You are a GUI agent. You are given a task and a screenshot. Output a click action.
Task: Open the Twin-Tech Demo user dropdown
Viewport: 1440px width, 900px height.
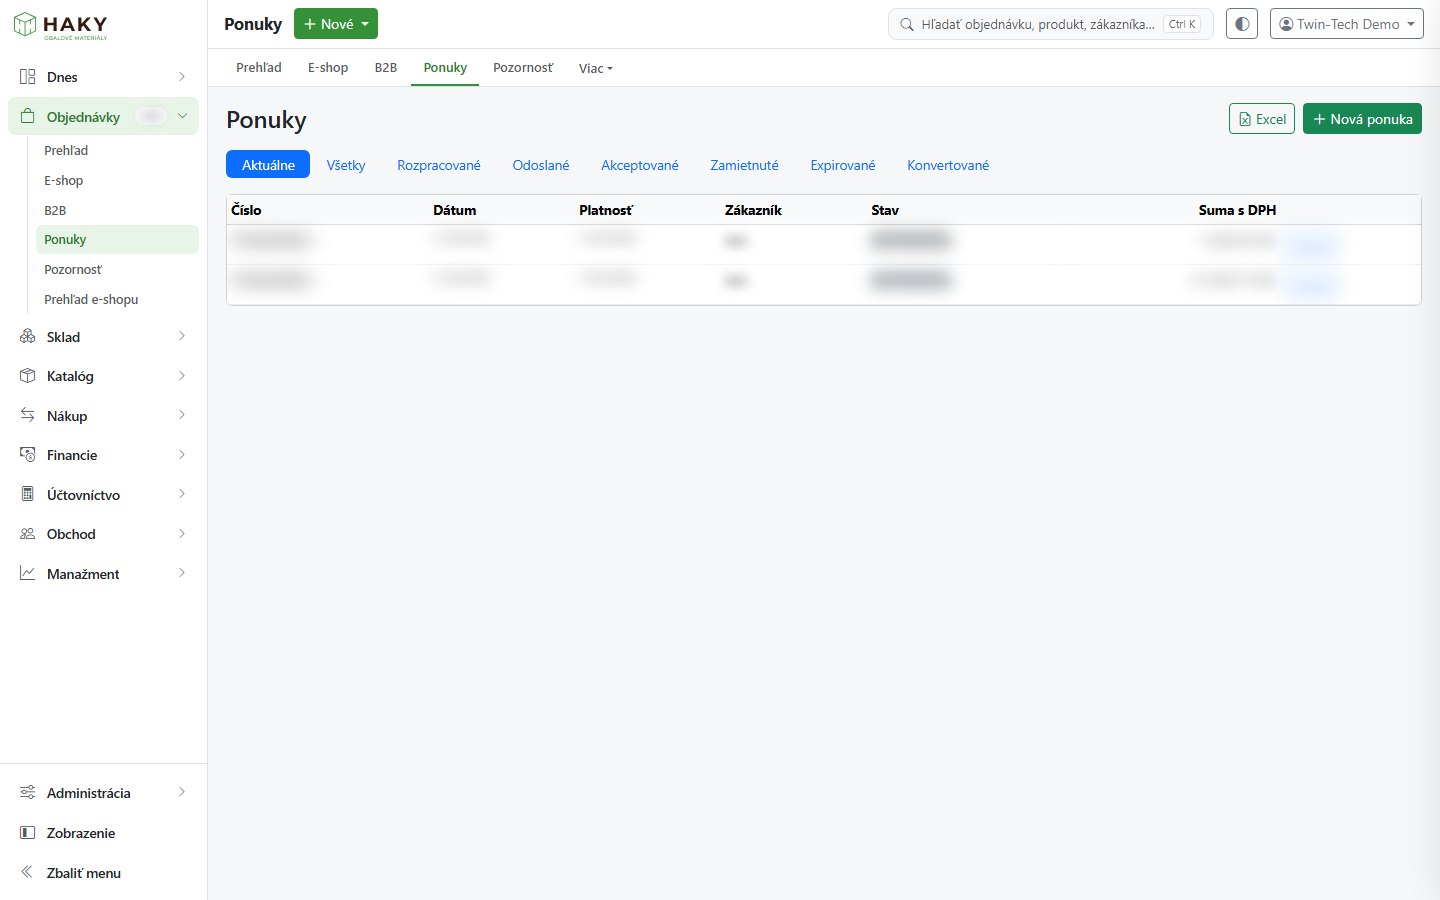point(1347,24)
